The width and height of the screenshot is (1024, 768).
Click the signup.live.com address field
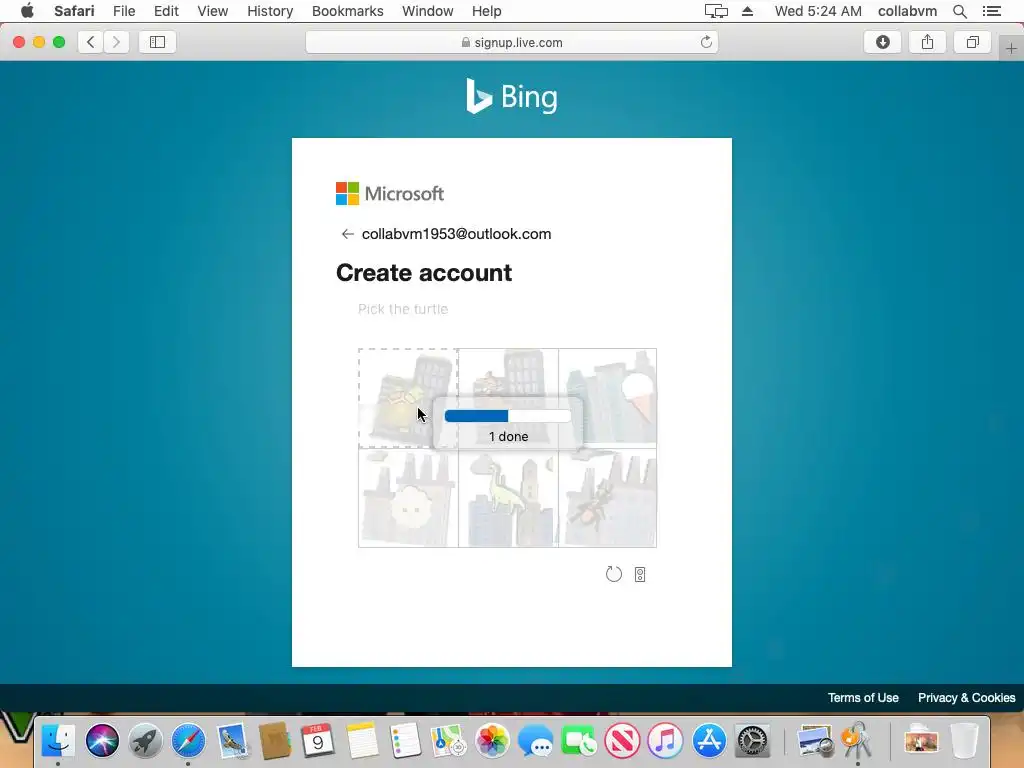tap(512, 42)
